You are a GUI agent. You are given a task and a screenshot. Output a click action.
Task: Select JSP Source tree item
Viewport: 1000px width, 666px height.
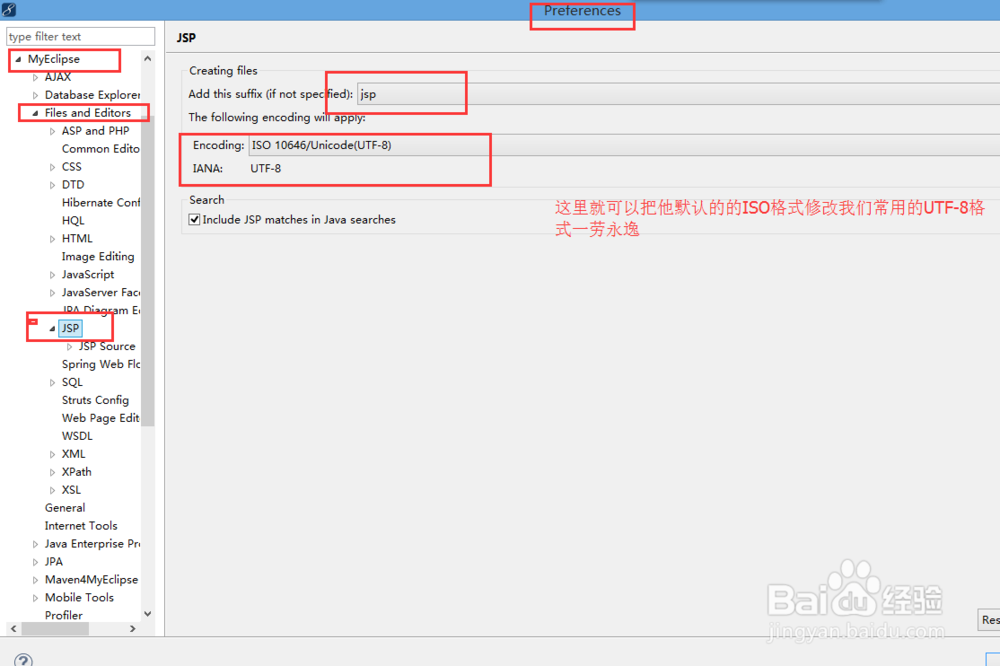(107, 346)
